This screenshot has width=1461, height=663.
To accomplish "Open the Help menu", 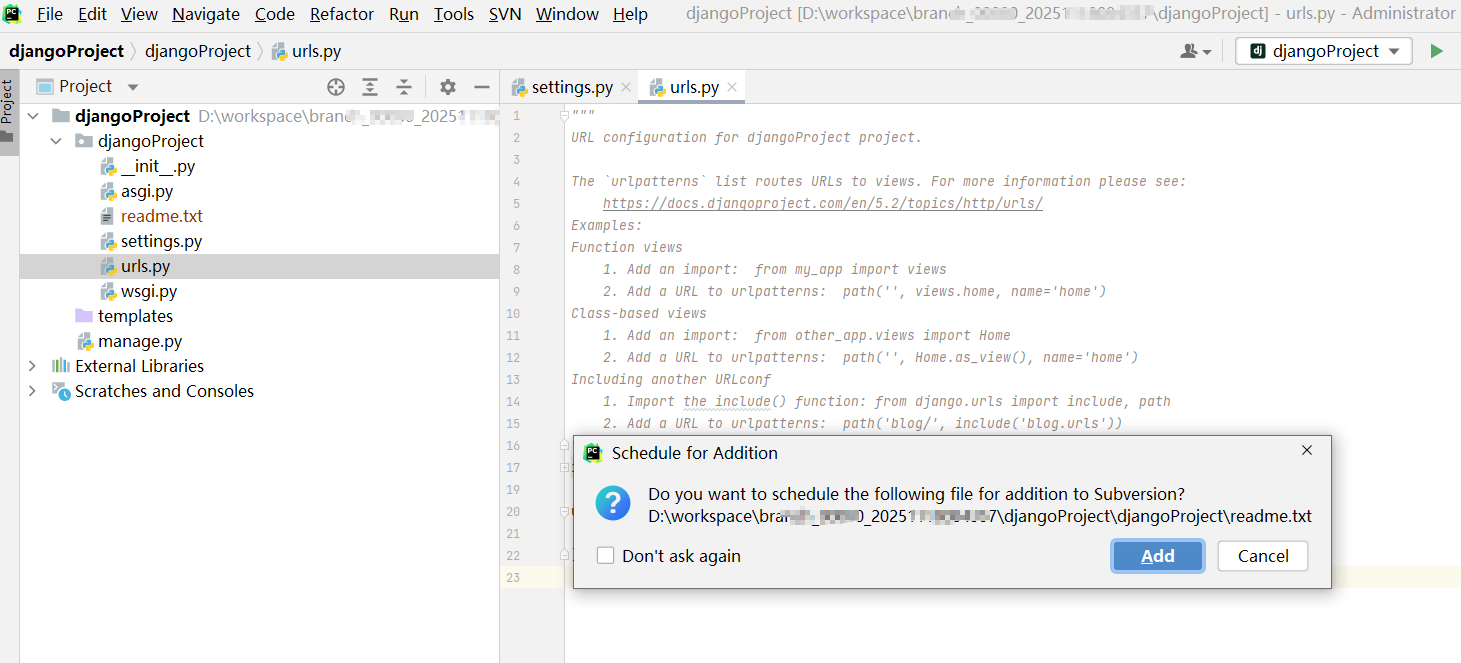I will tap(630, 14).
